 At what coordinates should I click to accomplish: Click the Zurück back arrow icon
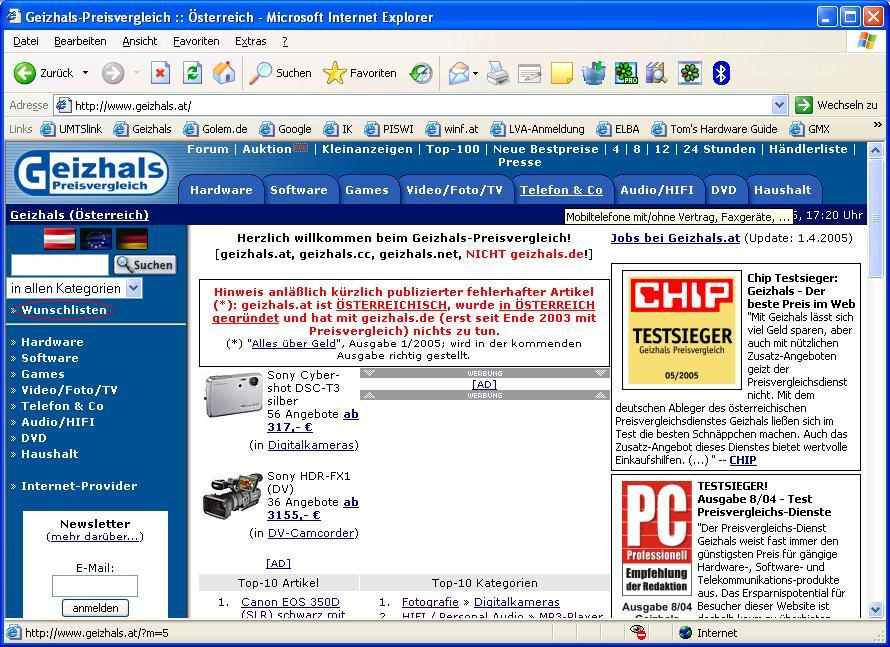[24, 73]
